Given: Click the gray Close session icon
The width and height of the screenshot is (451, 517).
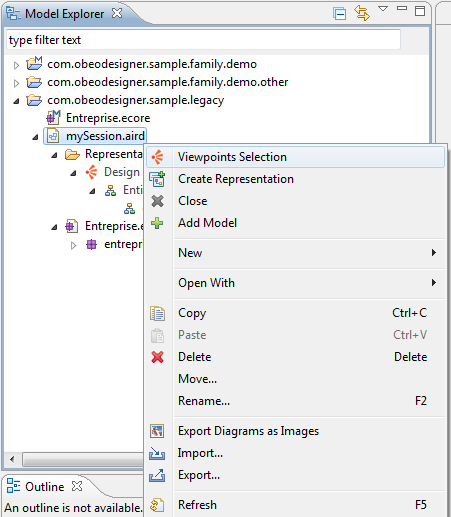Looking at the screenshot, I should [157, 201].
